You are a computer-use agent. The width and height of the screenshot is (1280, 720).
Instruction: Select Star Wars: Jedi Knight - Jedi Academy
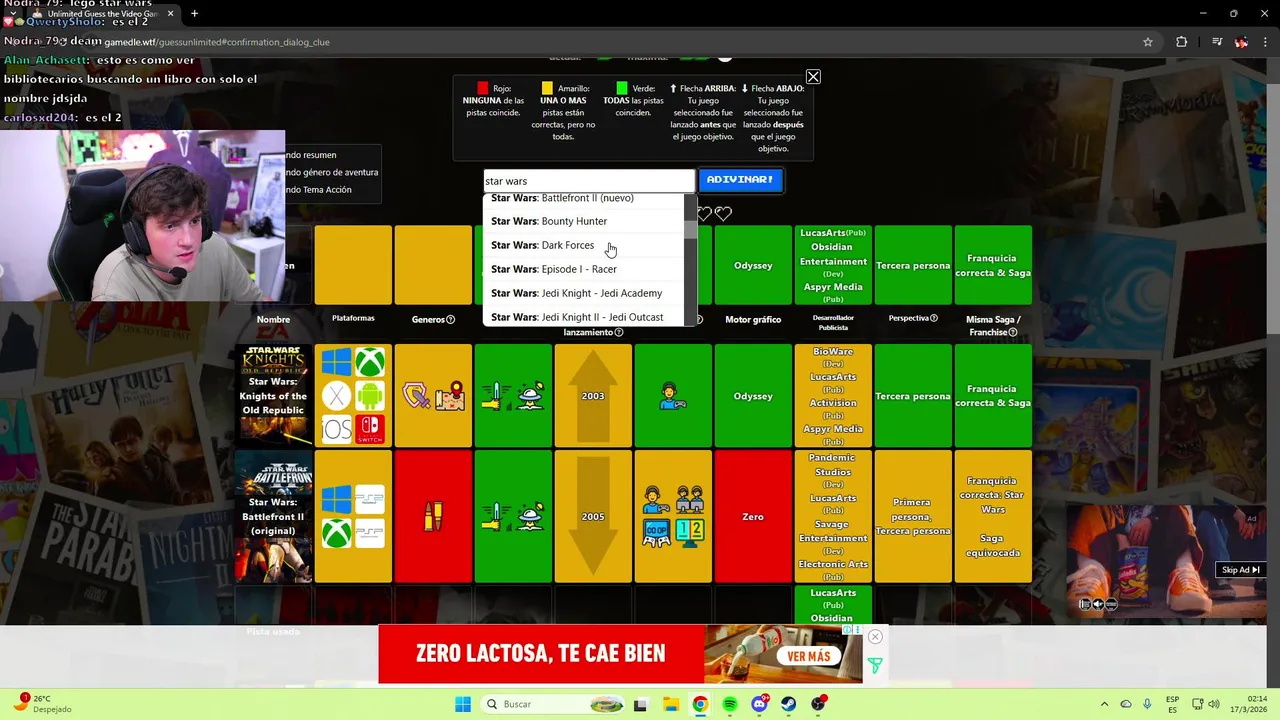click(583, 293)
